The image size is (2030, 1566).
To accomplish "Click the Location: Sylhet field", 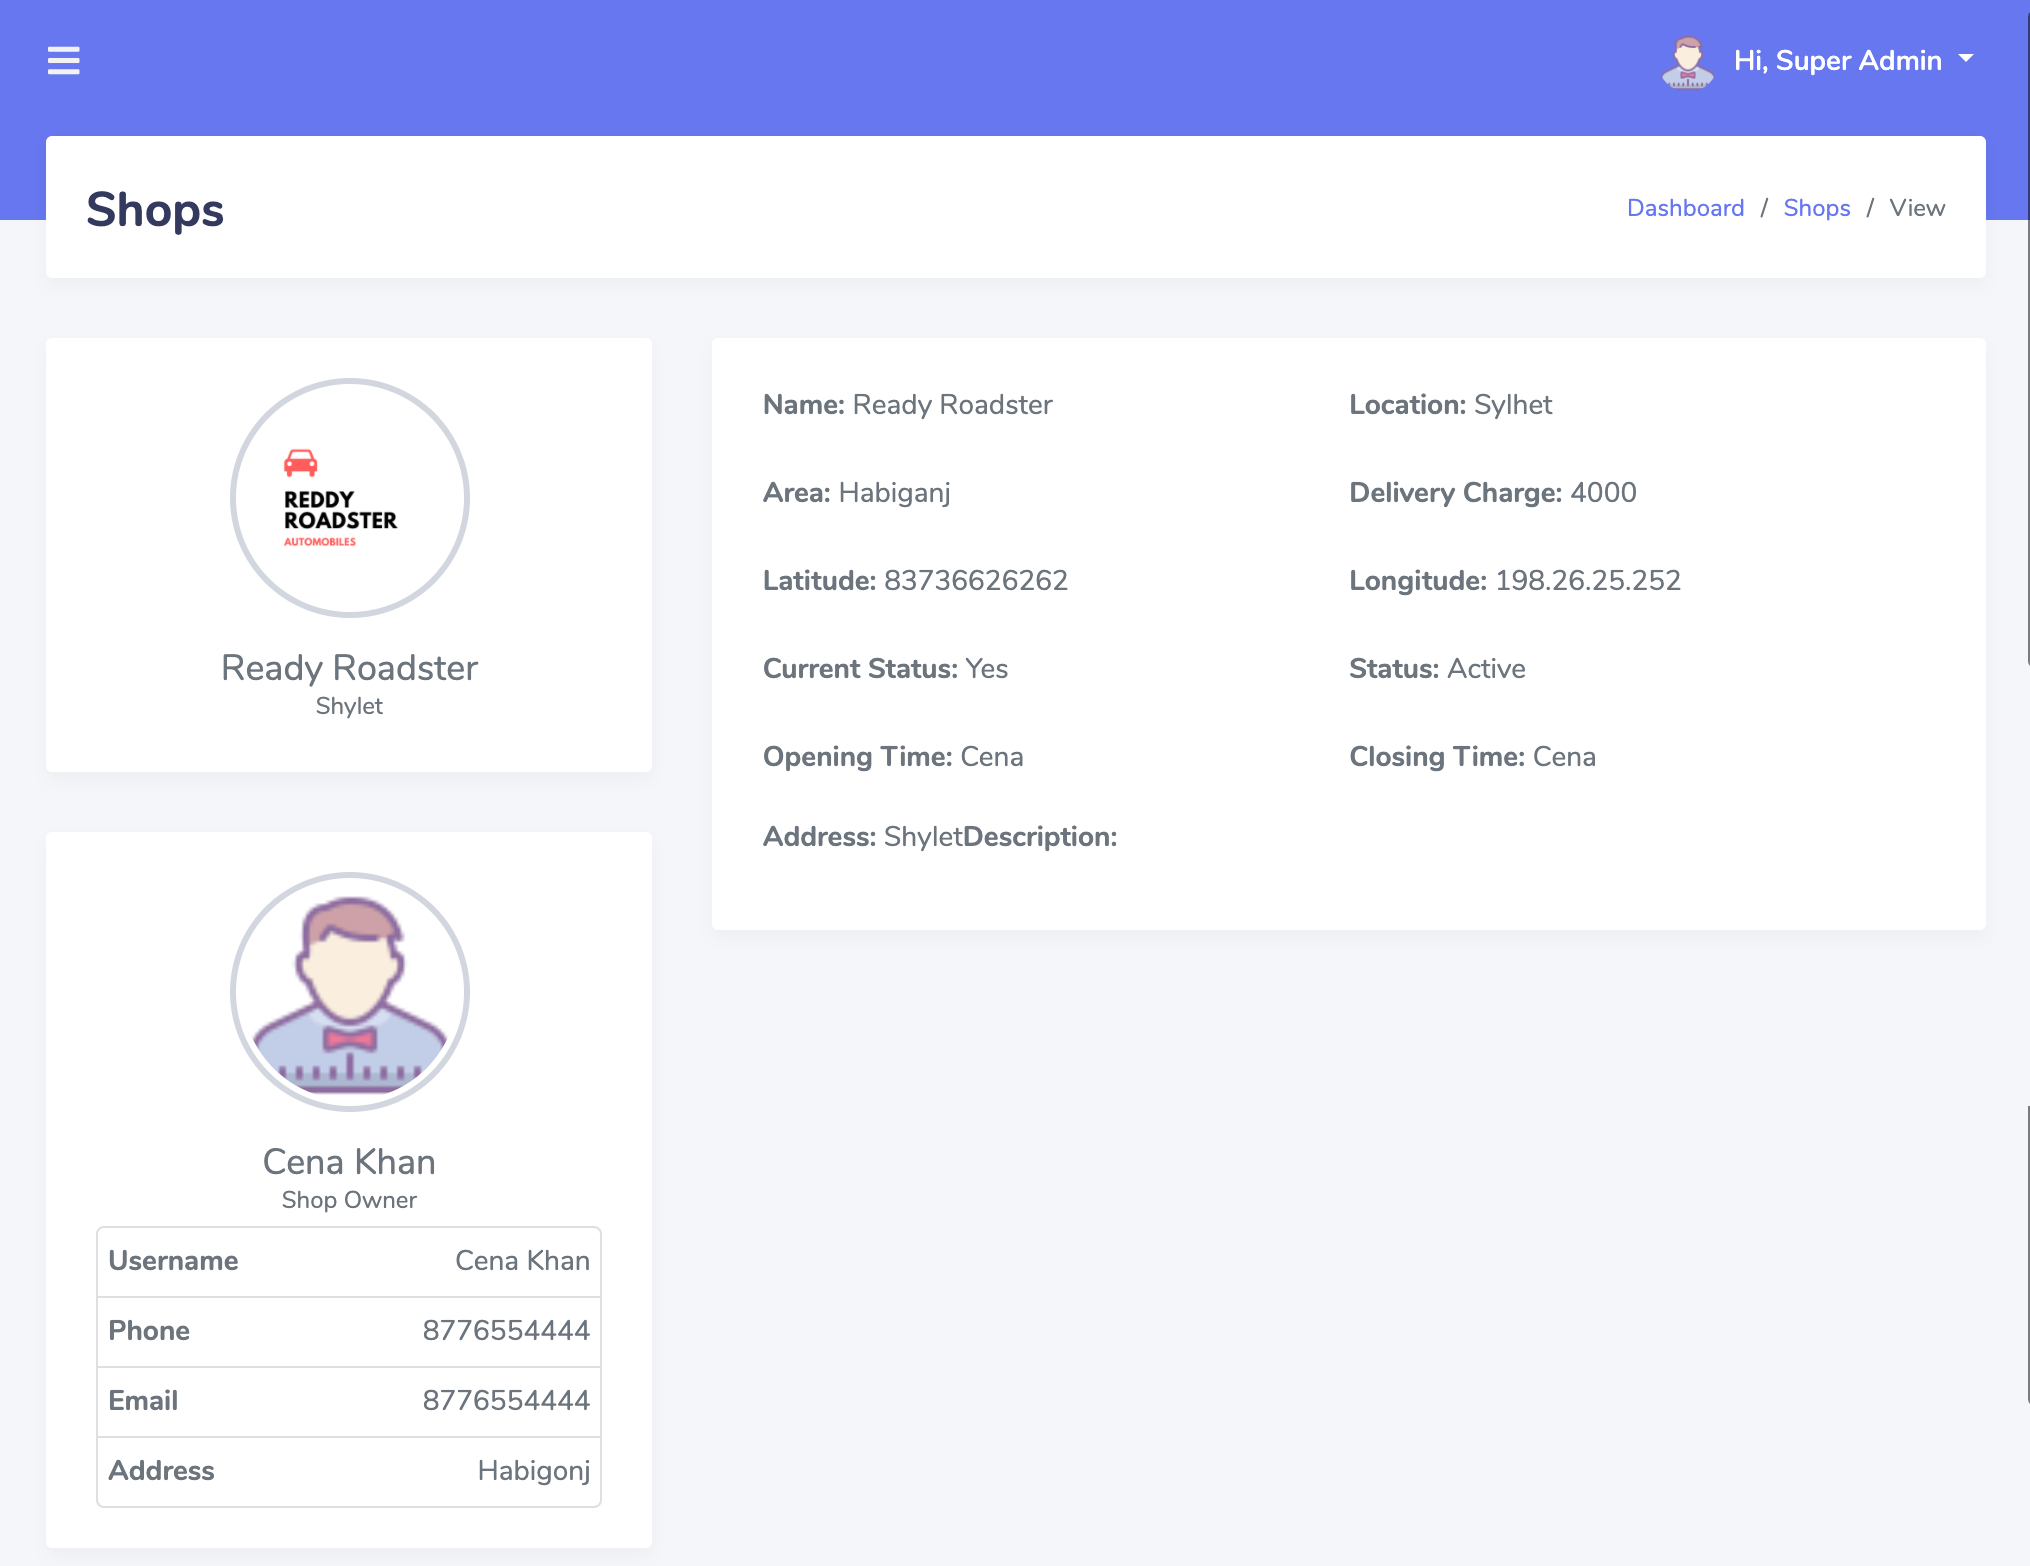I will tap(1450, 405).
